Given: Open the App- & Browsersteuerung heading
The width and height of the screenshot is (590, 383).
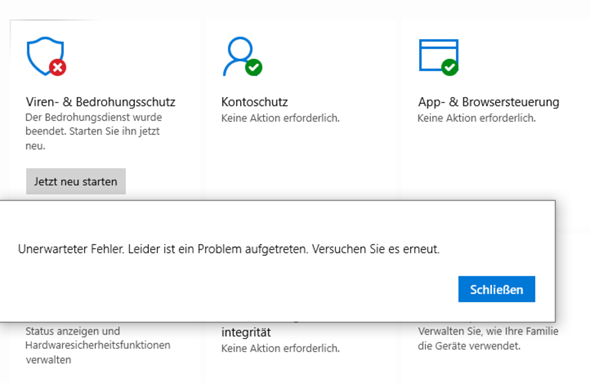Looking at the screenshot, I should coord(488,102).
